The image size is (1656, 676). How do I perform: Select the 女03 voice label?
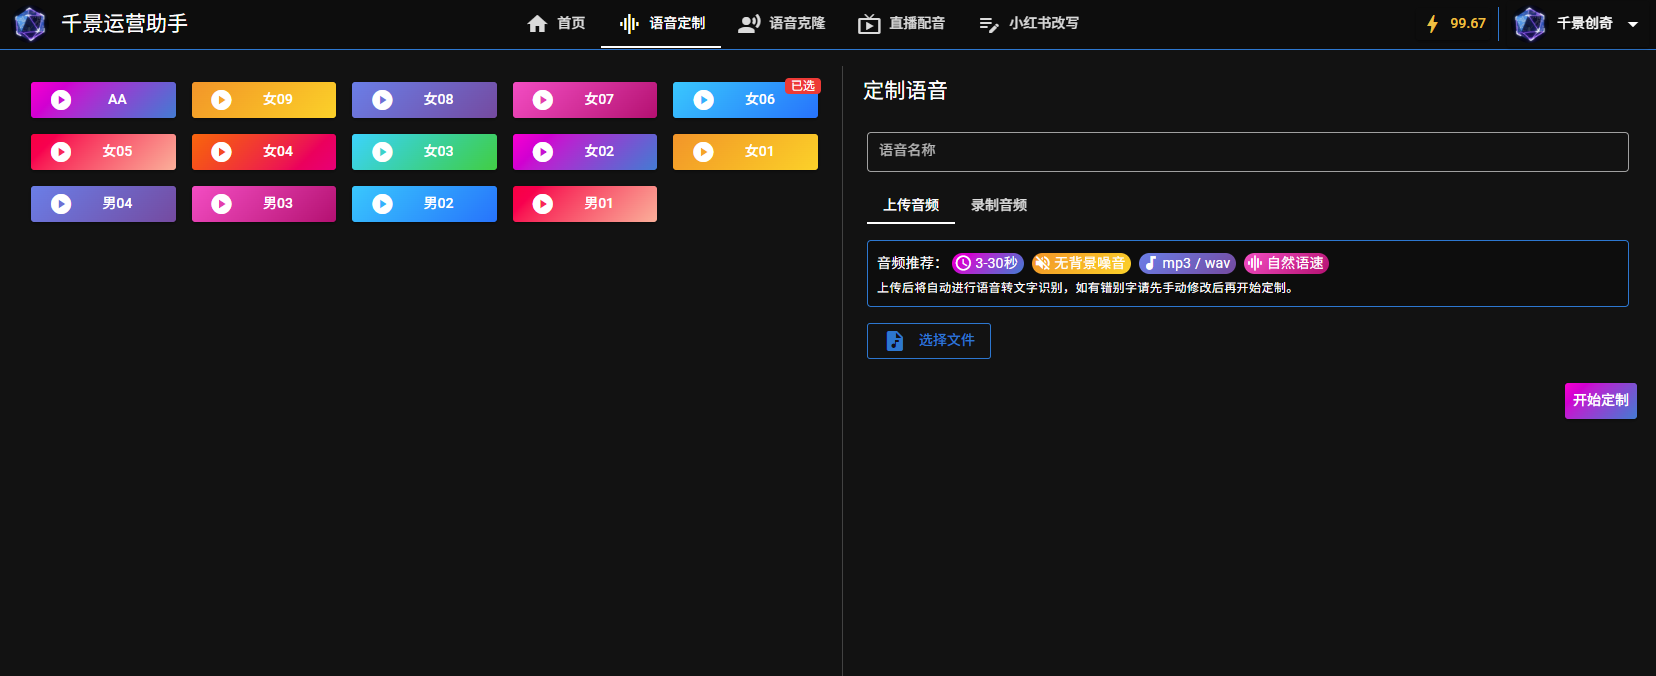click(x=438, y=152)
